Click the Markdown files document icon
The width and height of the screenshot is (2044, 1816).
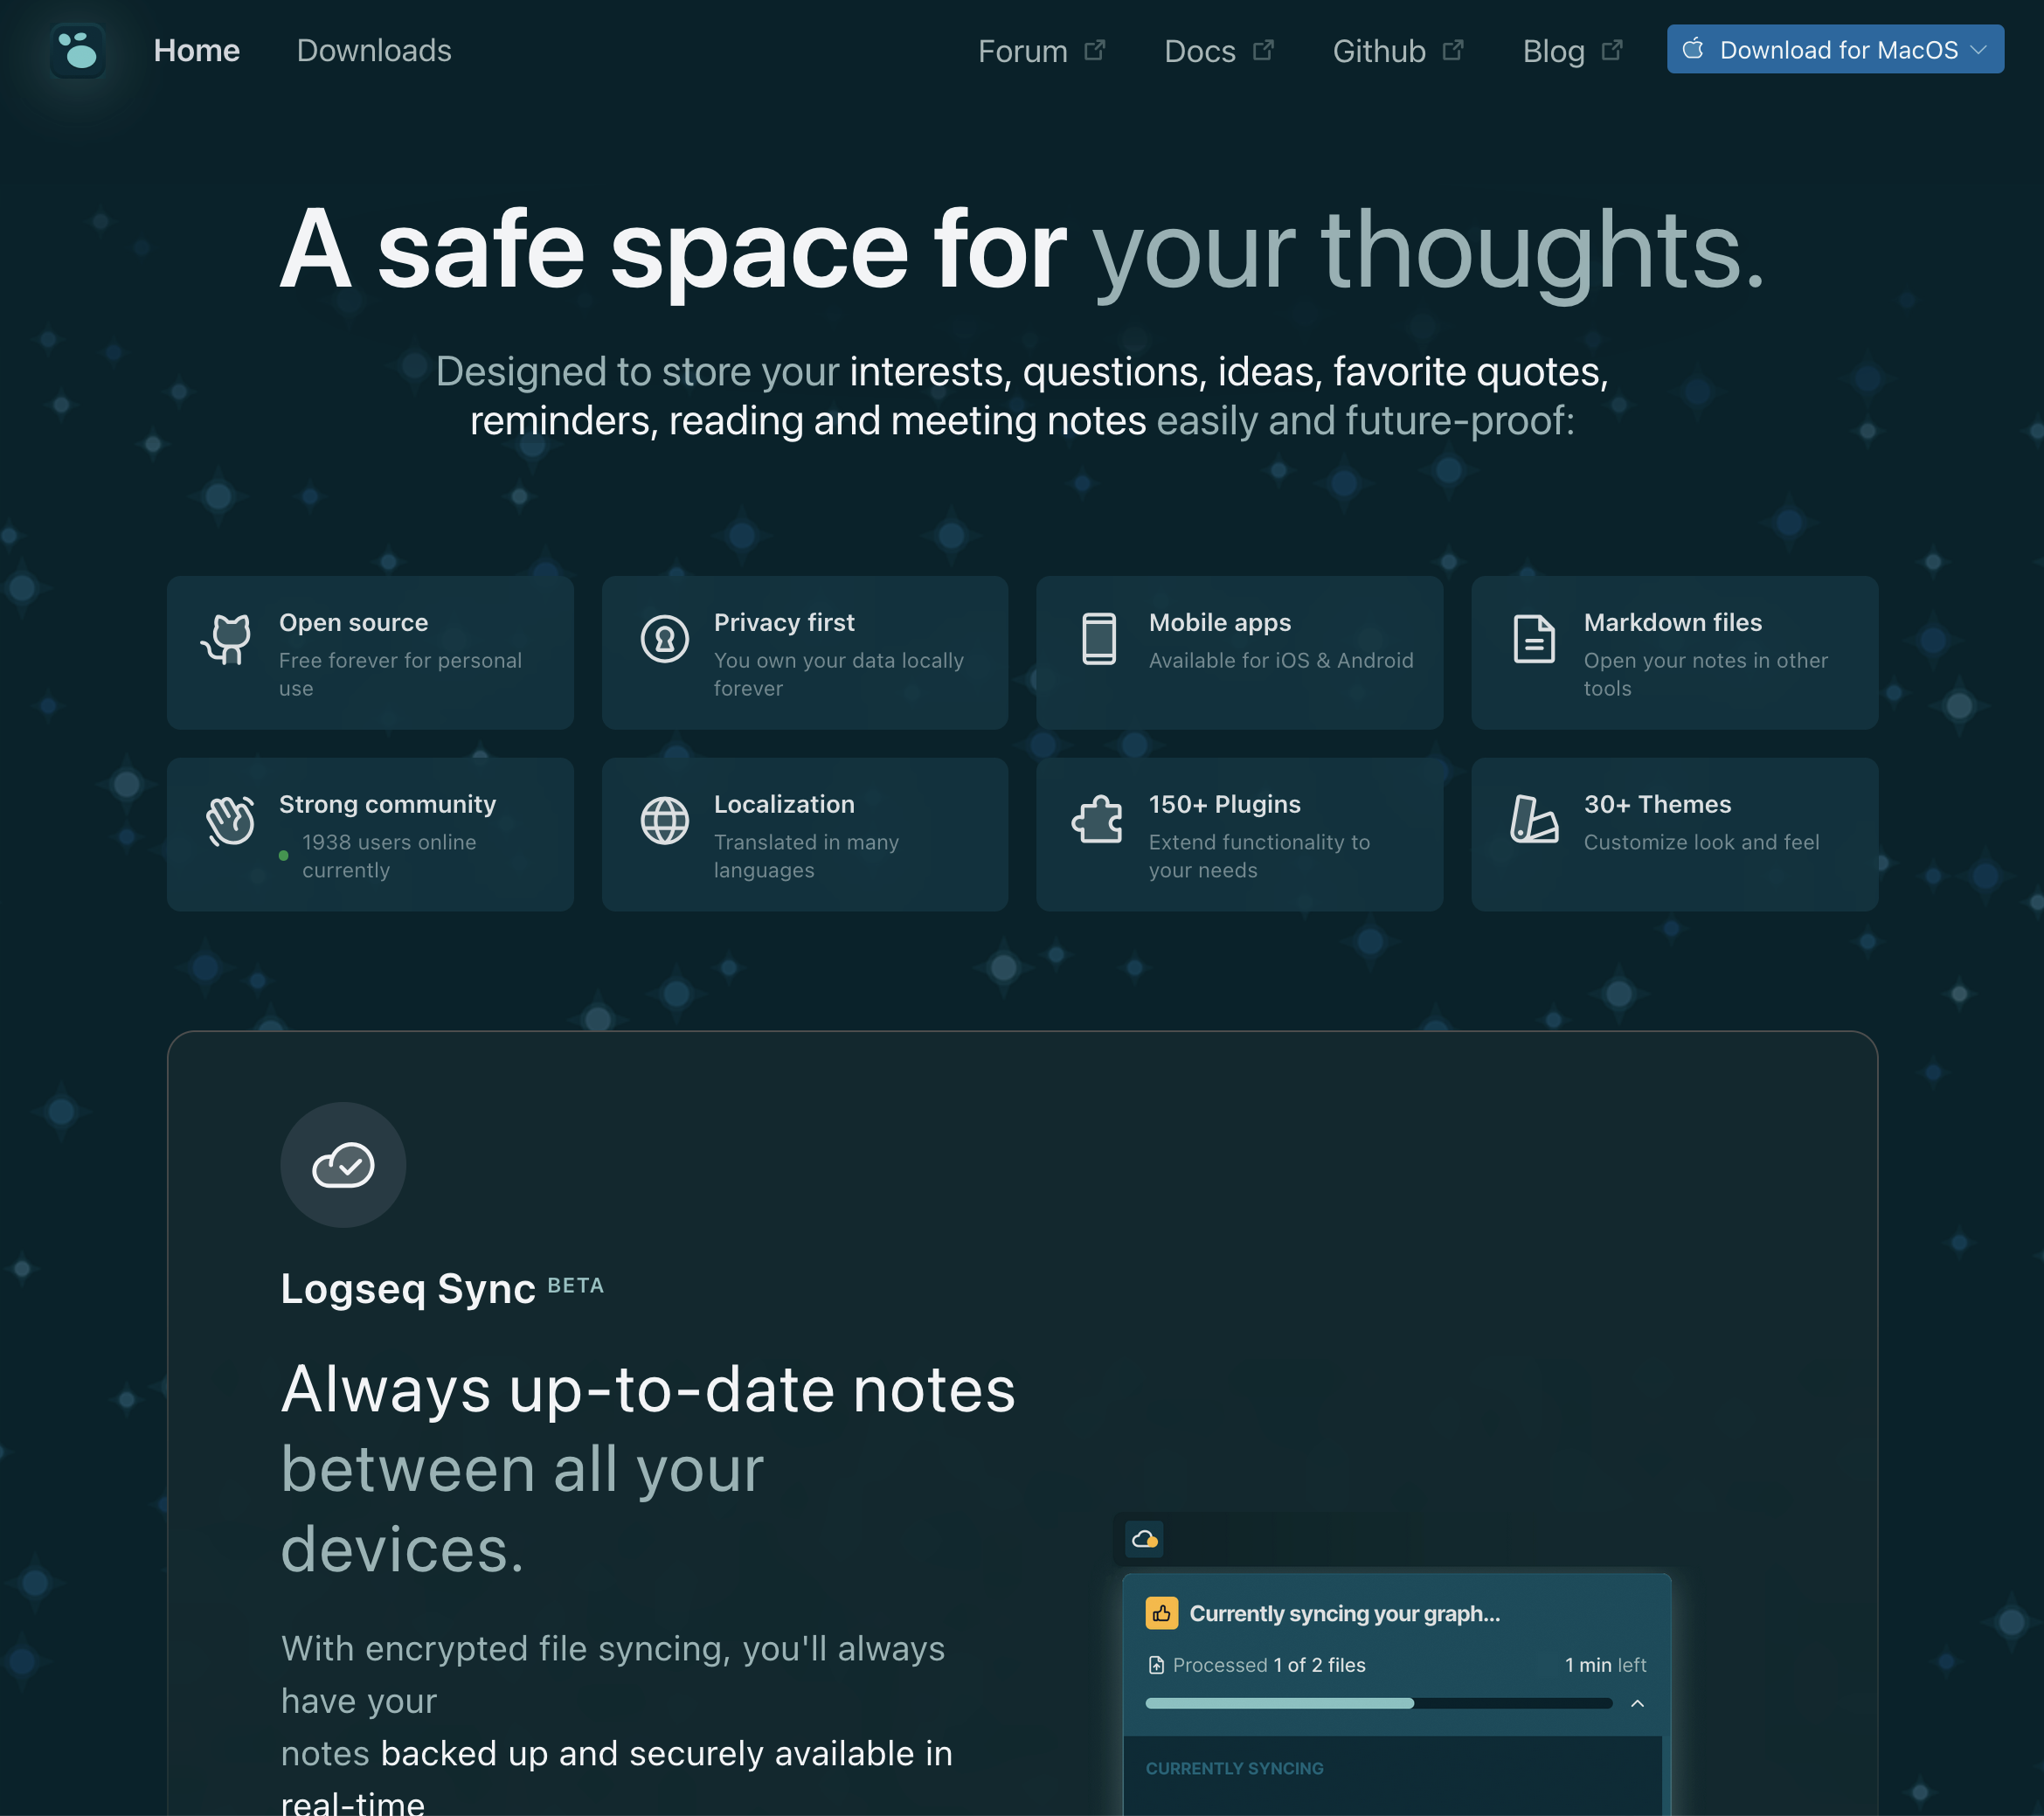(x=1533, y=639)
